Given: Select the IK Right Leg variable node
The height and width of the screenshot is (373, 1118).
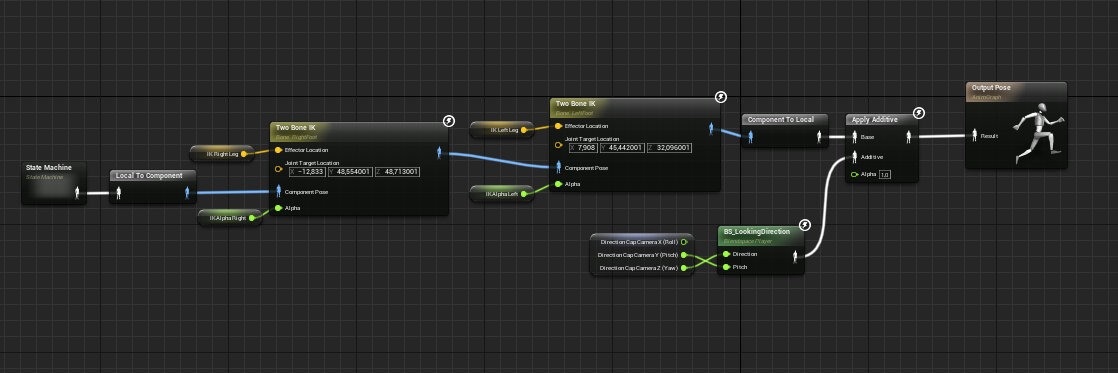Looking at the screenshot, I should coord(221,153).
